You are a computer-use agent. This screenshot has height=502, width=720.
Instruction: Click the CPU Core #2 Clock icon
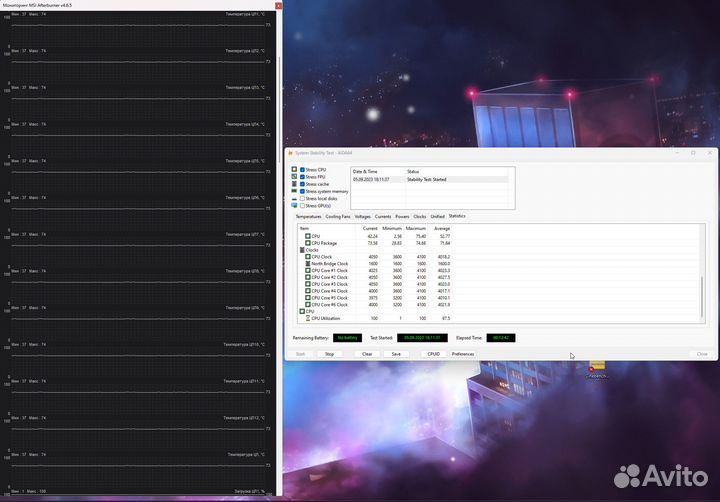(308, 277)
